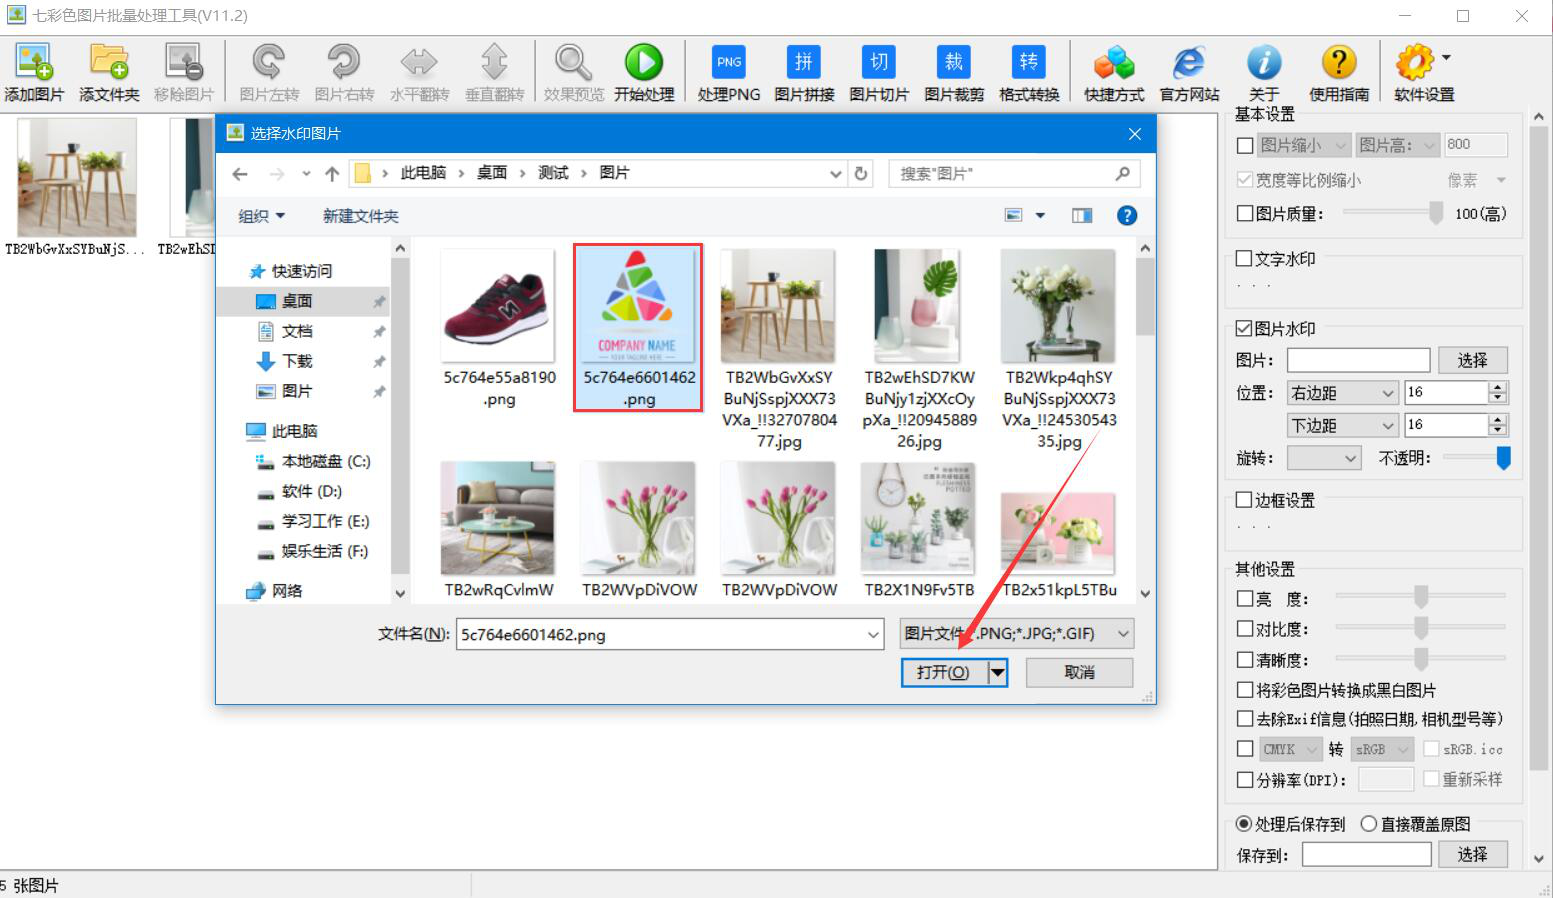Image resolution: width=1553 pixels, height=898 pixels.
Task: Enable the 文字水印 text watermark checkbox
Action: (1245, 259)
